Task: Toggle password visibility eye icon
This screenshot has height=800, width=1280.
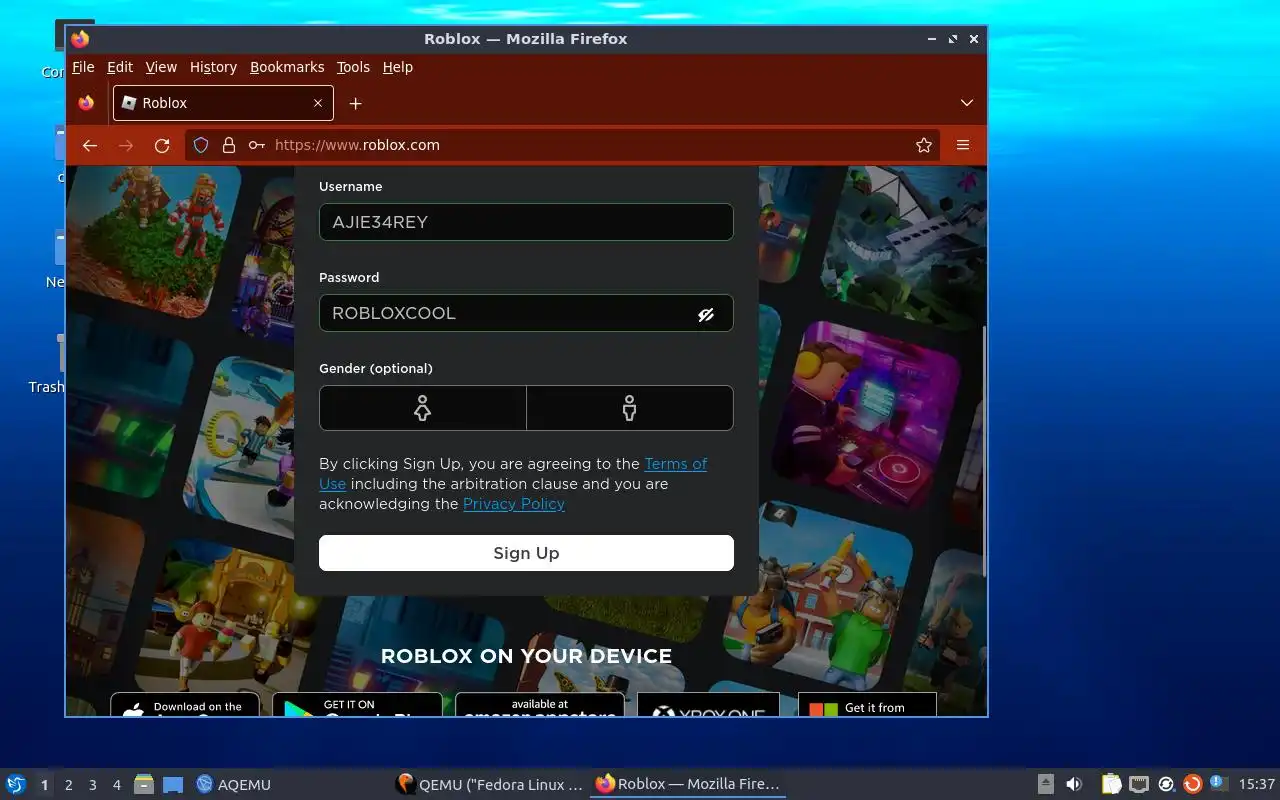Action: point(706,314)
